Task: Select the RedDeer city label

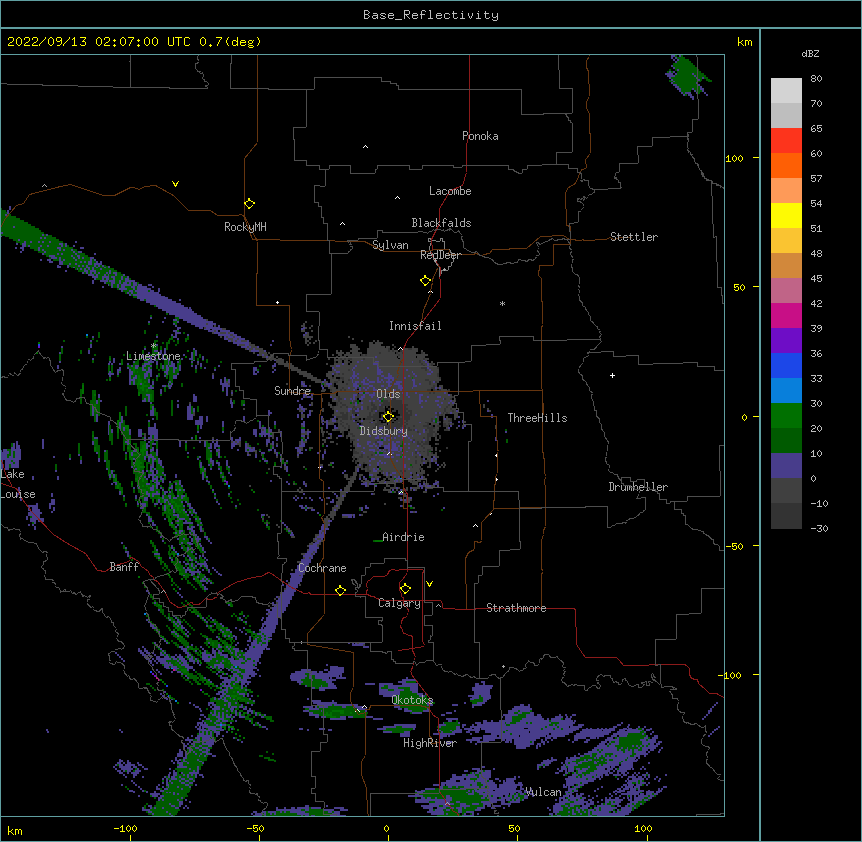Action: [x=440, y=255]
